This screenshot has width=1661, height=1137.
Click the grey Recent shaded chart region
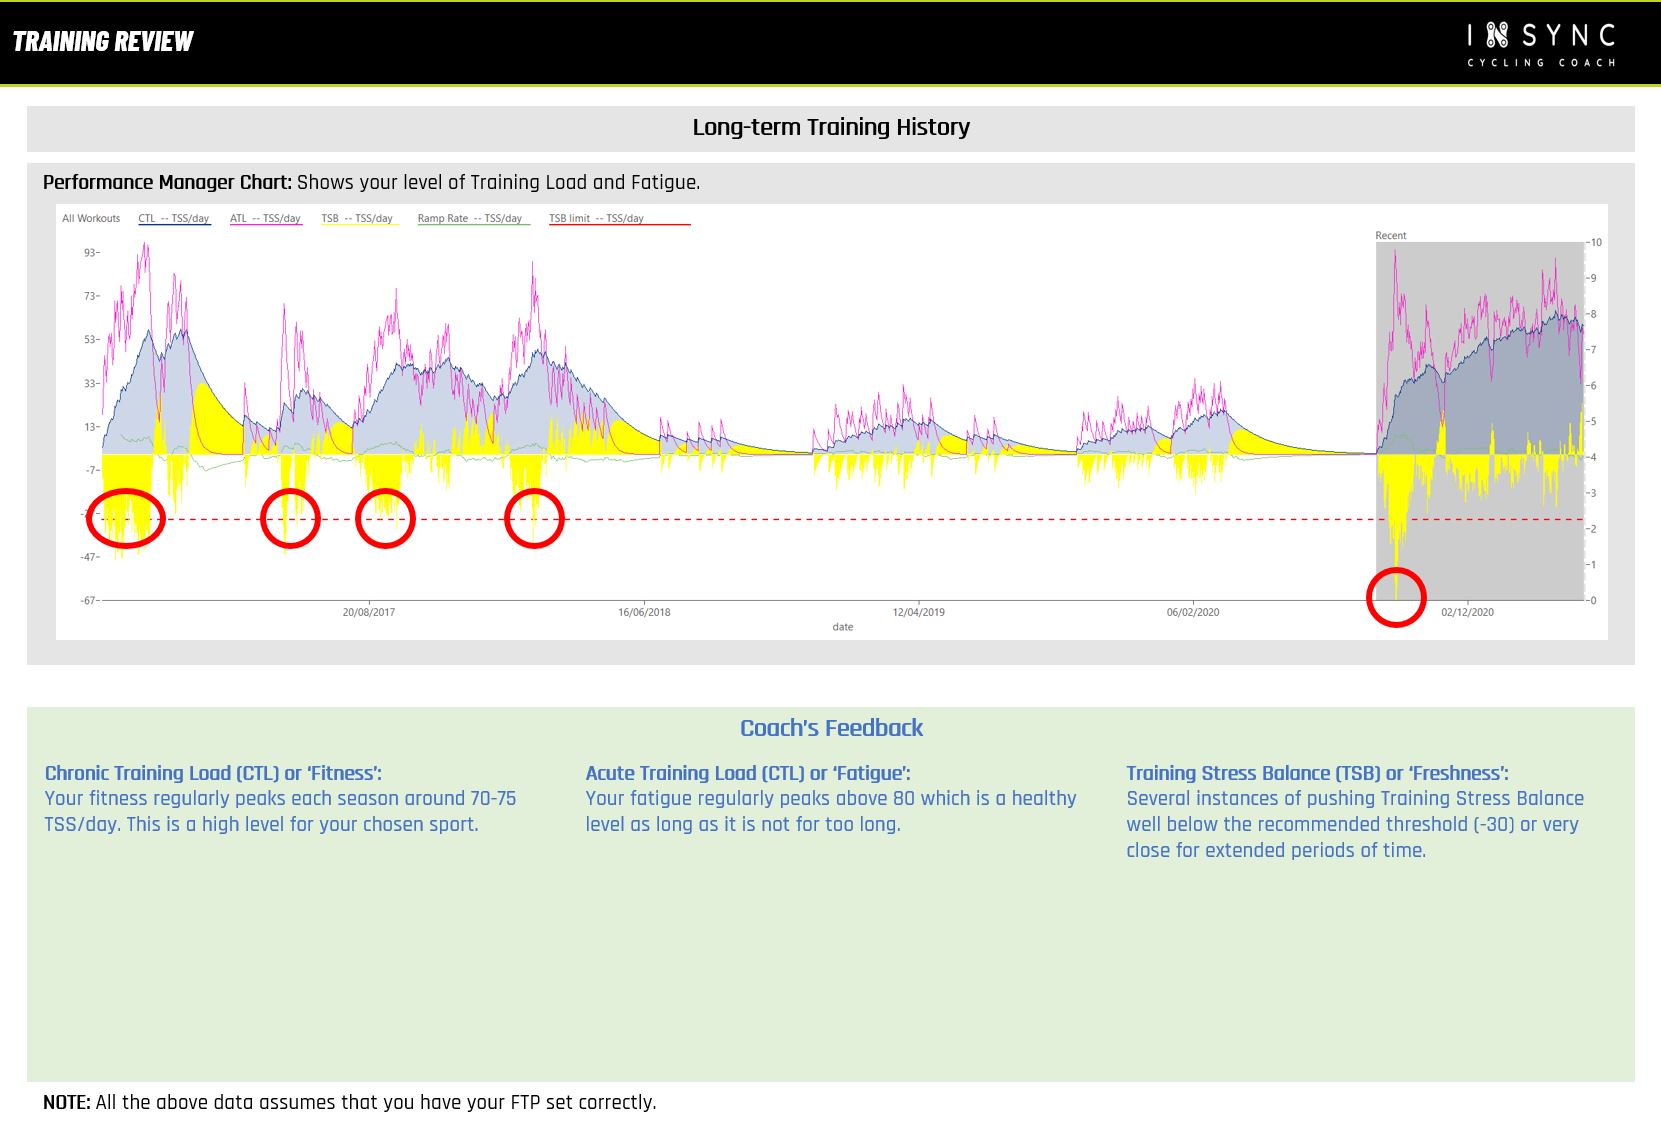click(1480, 421)
